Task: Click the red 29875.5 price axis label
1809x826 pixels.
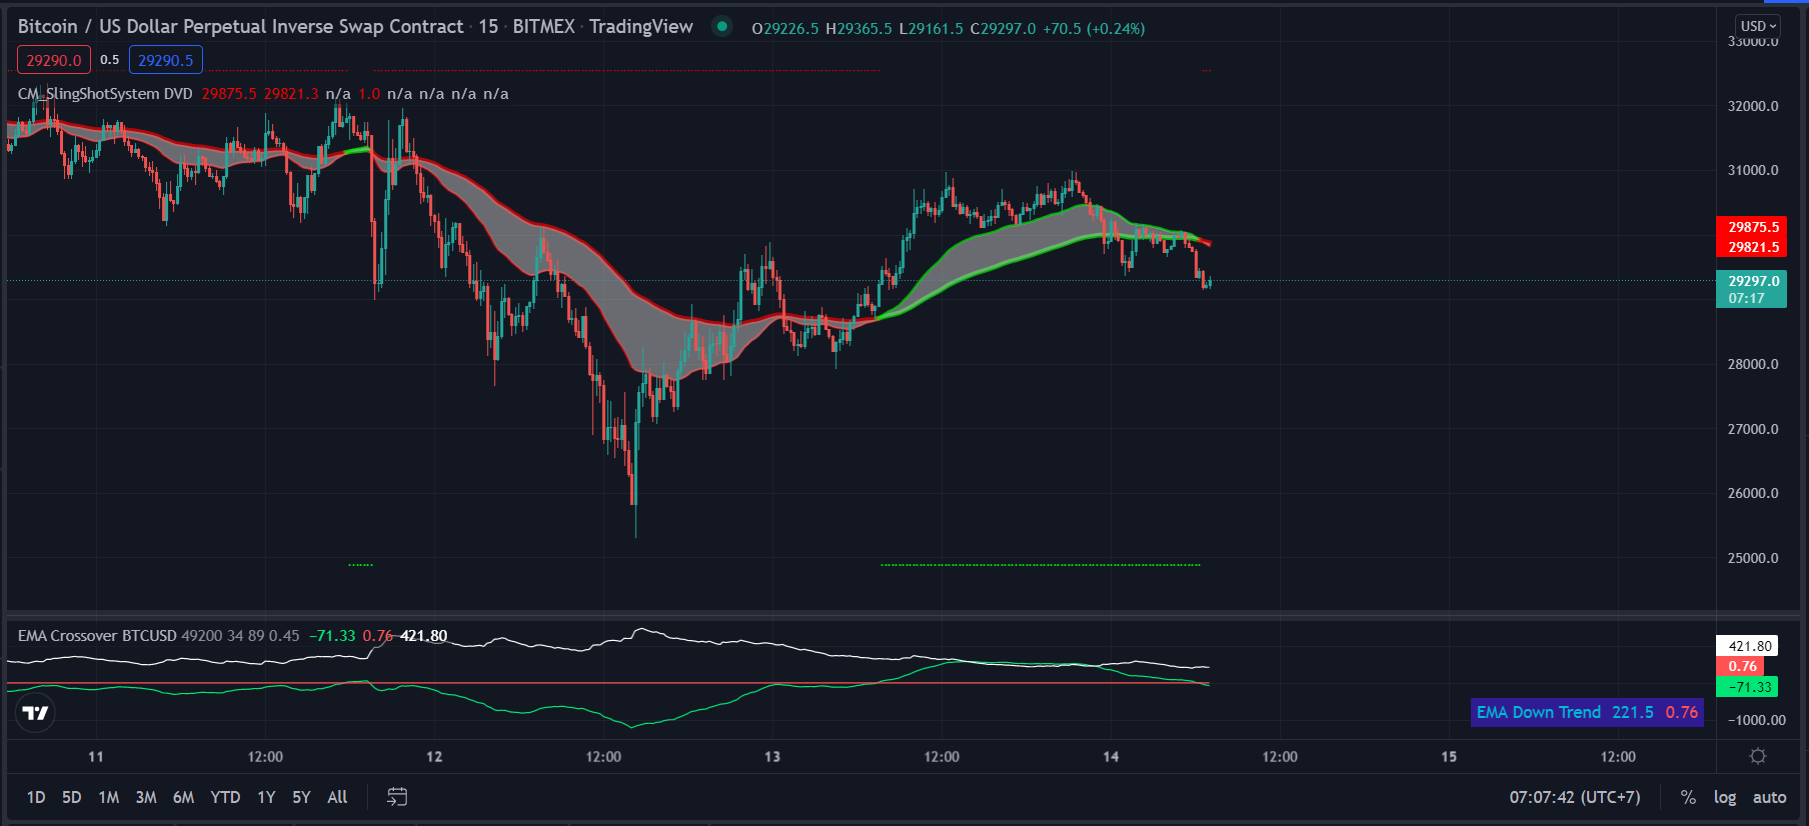Action: point(1752,227)
